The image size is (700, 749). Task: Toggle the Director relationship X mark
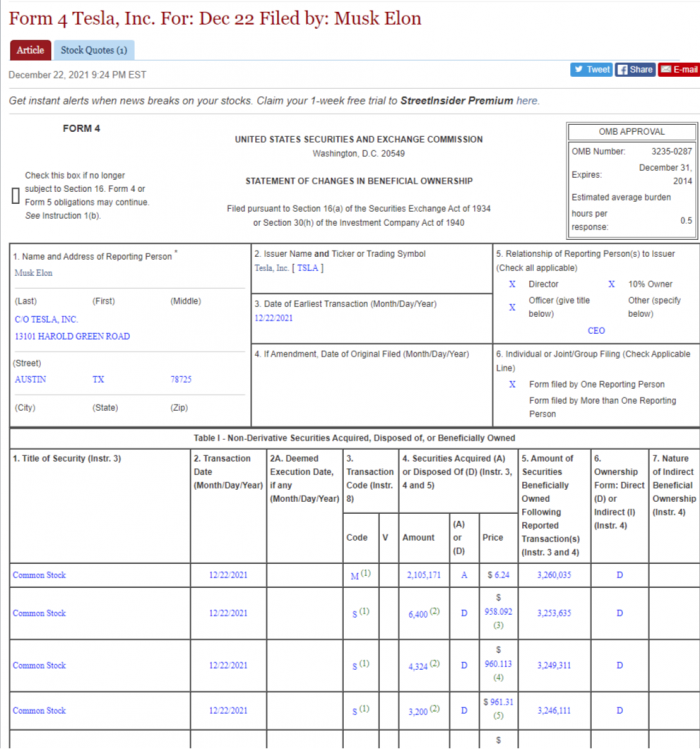click(512, 284)
